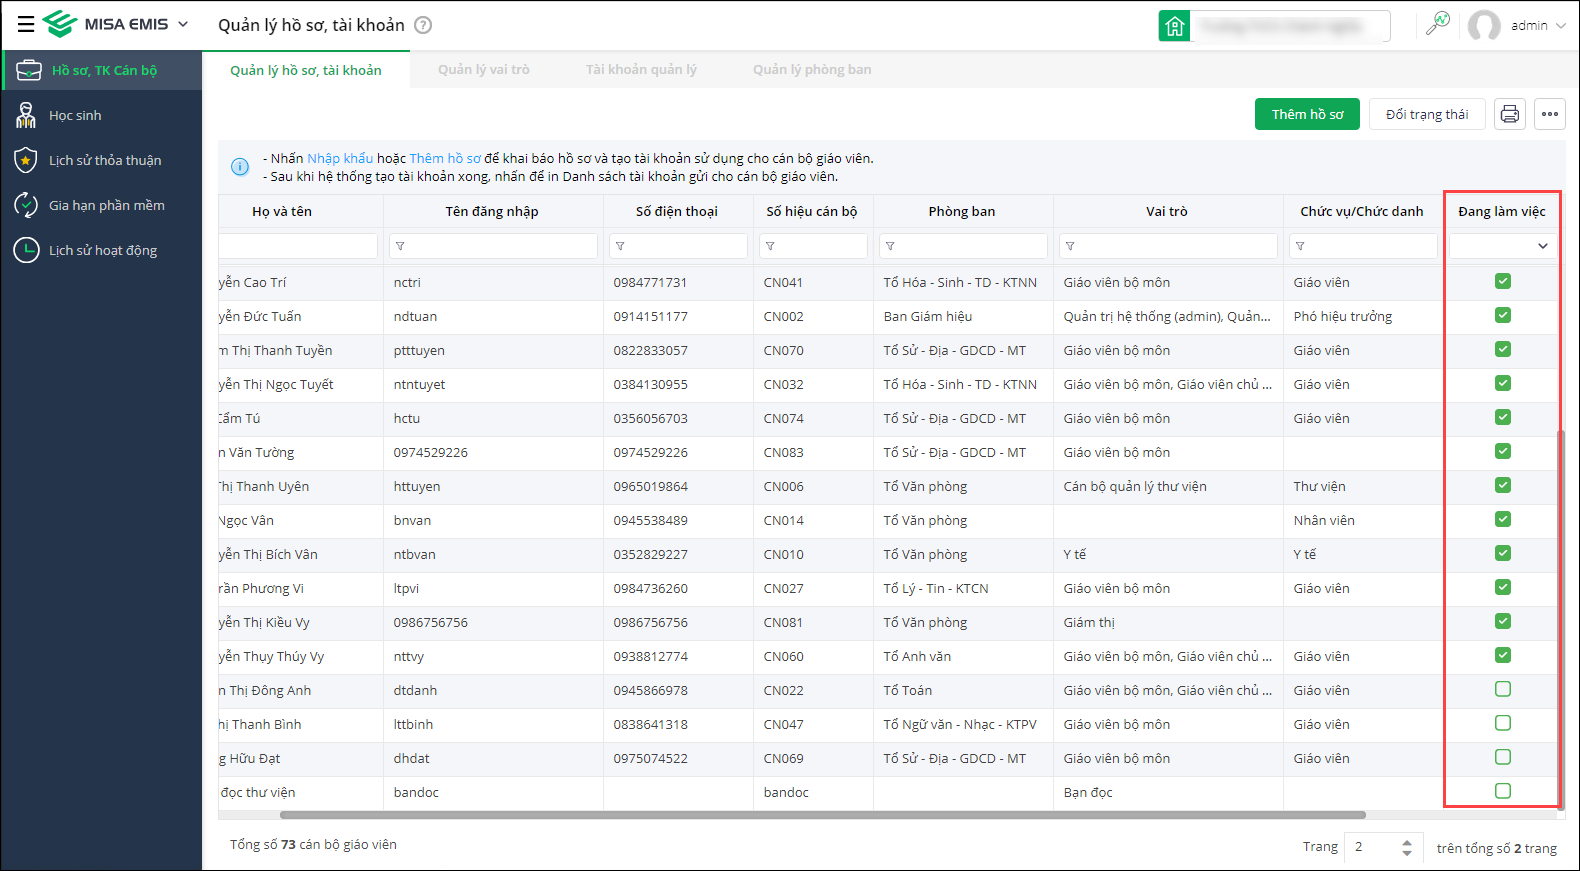Expand the MISA EMIS app switcher chevron
This screenshot has height=871, width=1580.
pos(183,25)
